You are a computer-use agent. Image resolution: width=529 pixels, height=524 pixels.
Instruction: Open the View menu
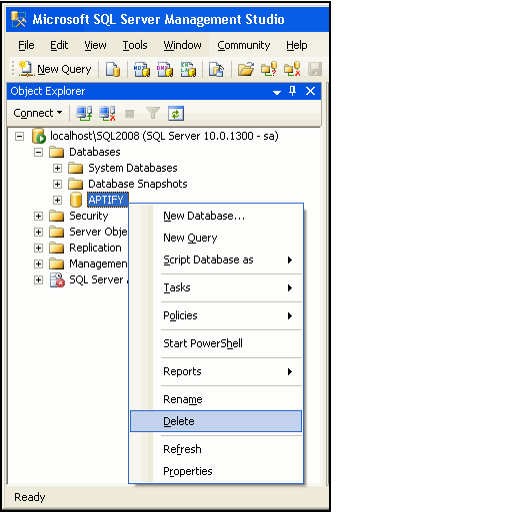point(95,45)
